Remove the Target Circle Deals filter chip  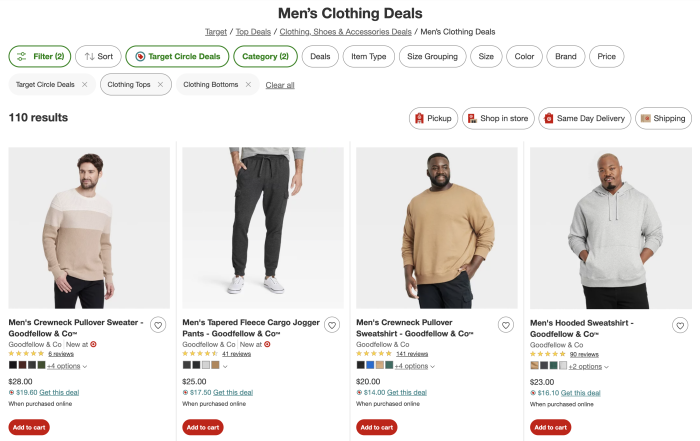[x=85, y=85]
